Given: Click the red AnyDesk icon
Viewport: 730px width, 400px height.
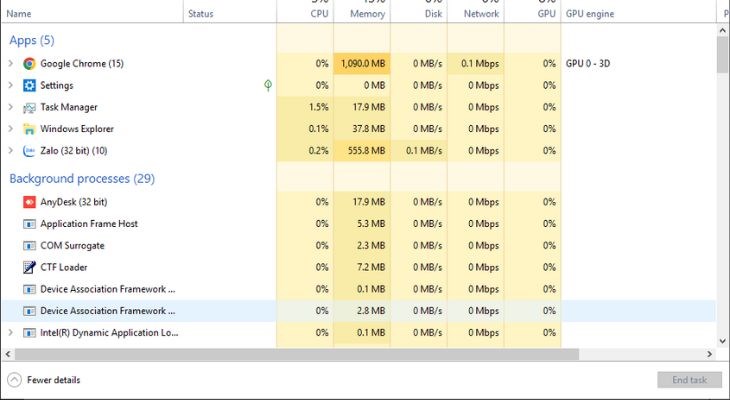Looking at the screenshot, I should point(29,202).
